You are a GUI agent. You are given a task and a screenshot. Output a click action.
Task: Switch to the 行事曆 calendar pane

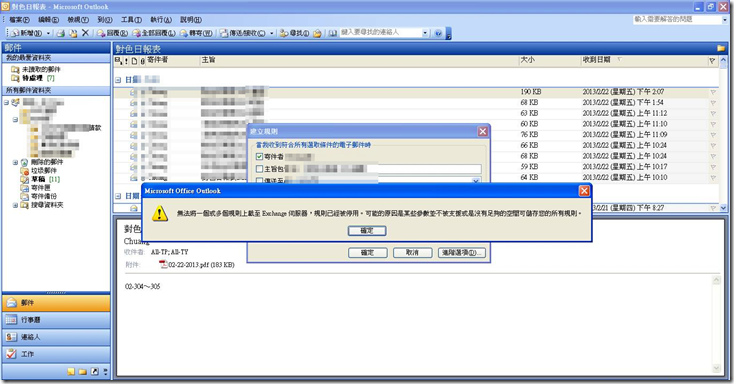click(56, 320)
